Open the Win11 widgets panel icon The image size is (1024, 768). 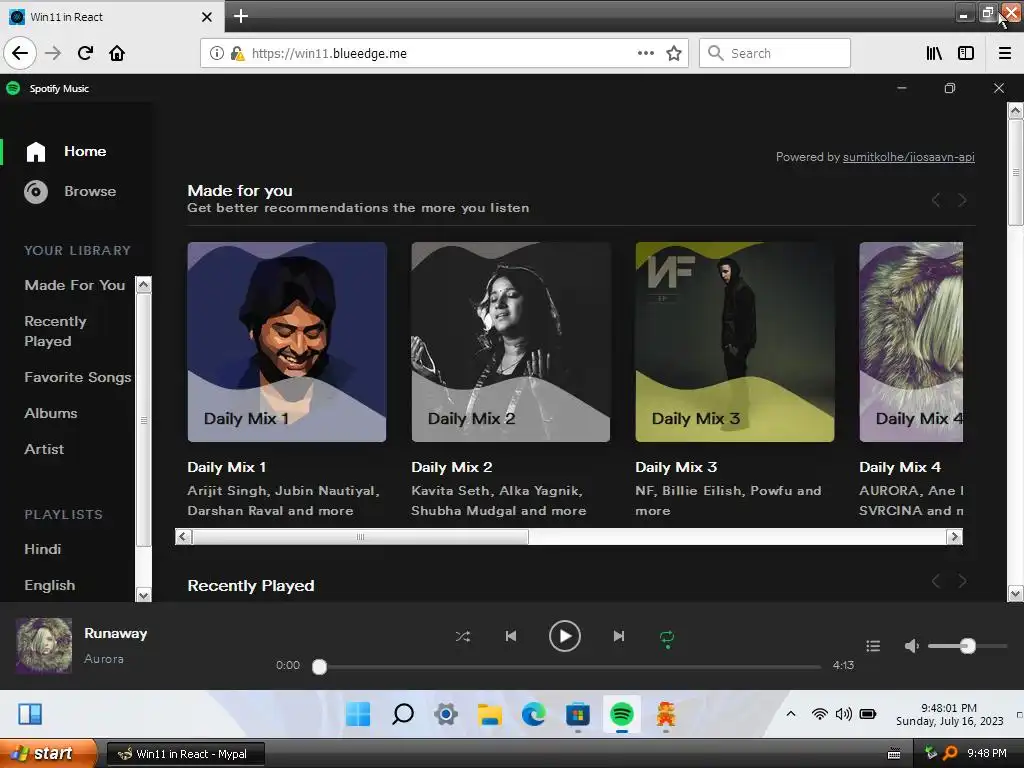[x=30, y=714]
